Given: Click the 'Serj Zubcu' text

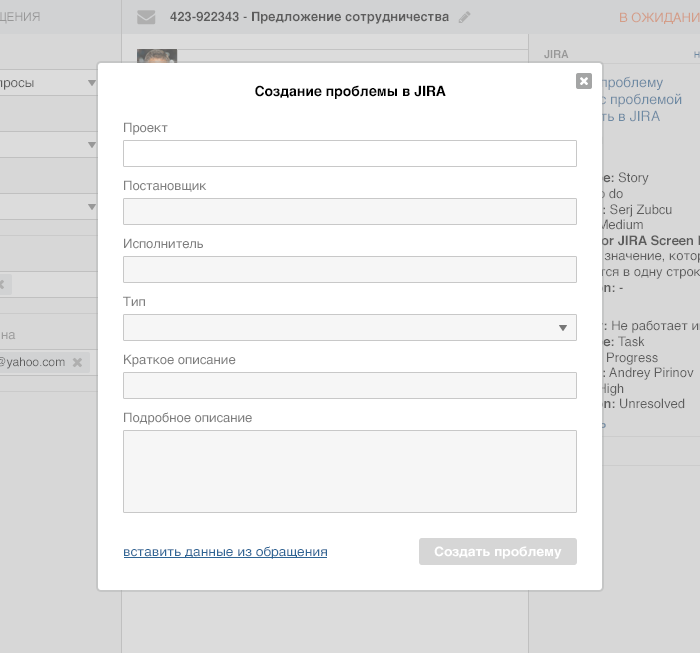Looking at the screenshot, I should [641, 209].
